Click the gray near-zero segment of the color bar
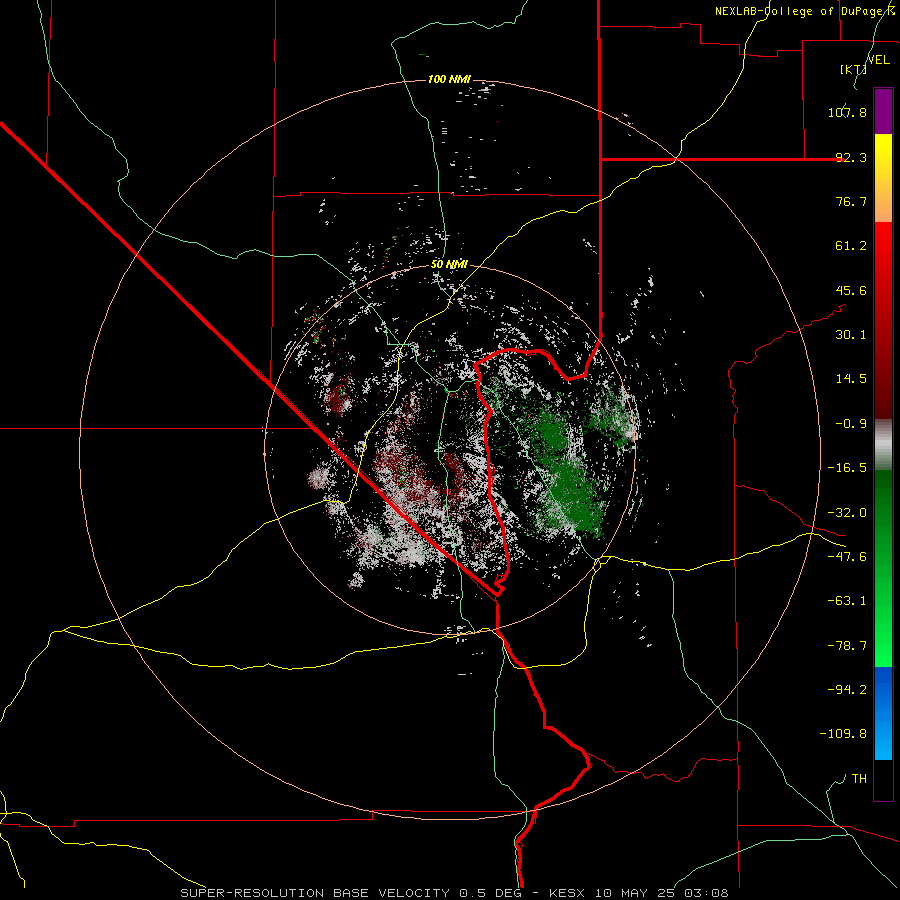The width and height of the screenshot is (900, 900). [883, 445]
